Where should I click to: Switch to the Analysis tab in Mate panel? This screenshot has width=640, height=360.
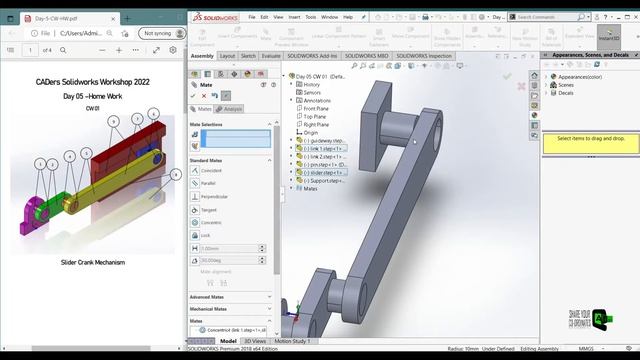click(229, 109)
